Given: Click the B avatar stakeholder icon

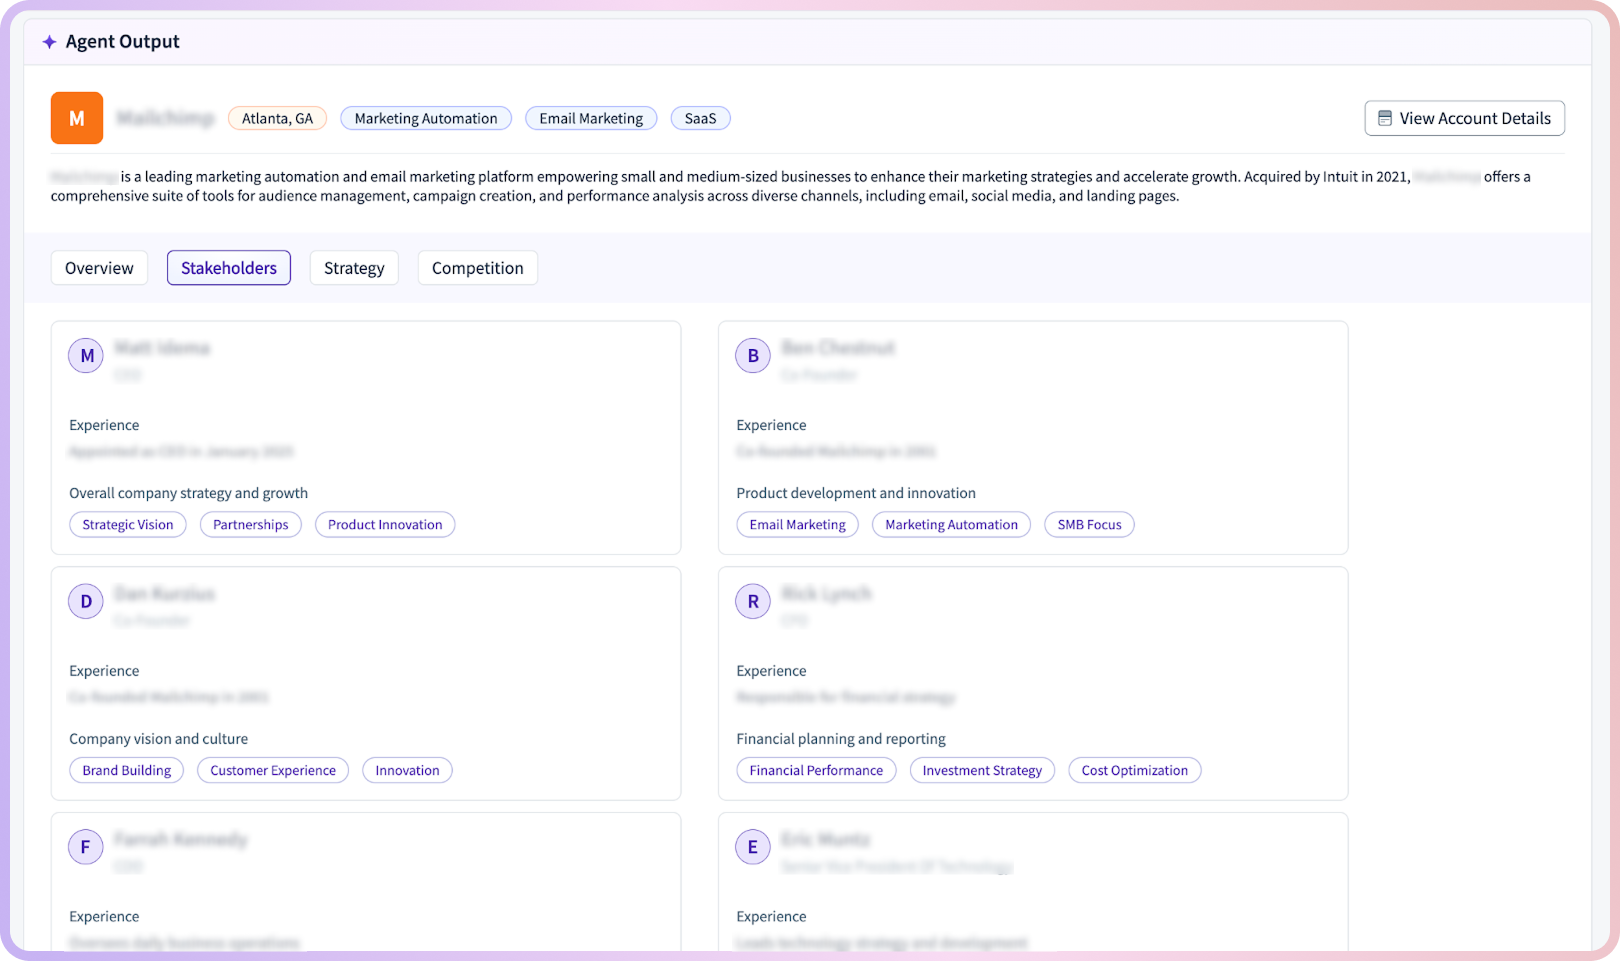Looking at the screenshot, I should pos(753,356).
